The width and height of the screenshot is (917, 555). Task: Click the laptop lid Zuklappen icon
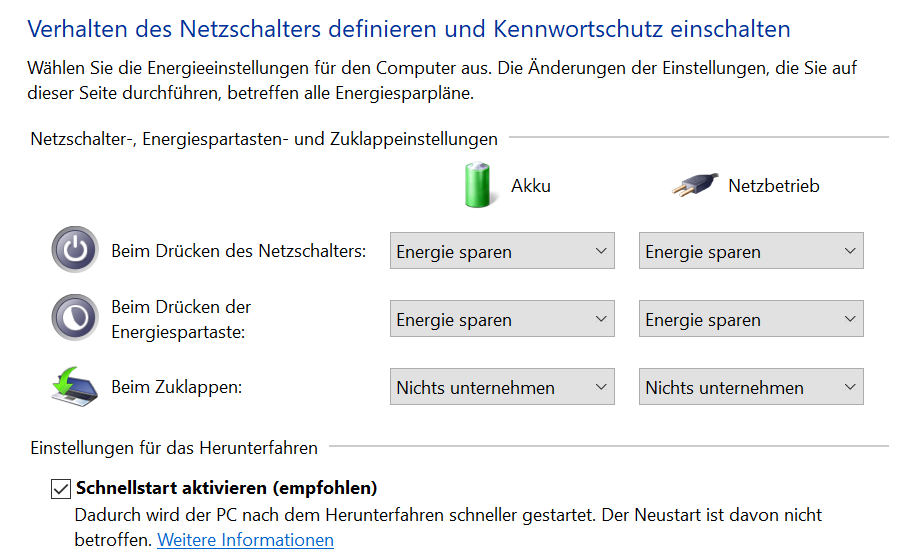click(x=74, y=386)
